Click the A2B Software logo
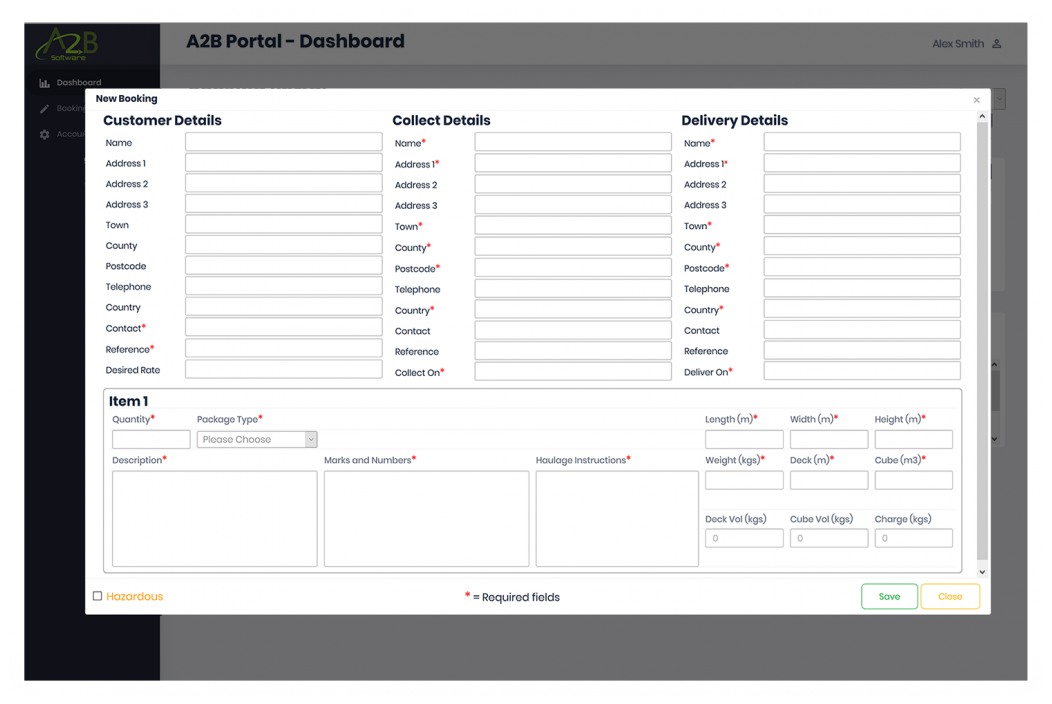Screen dimensions: 1052x704 [68, 44]
